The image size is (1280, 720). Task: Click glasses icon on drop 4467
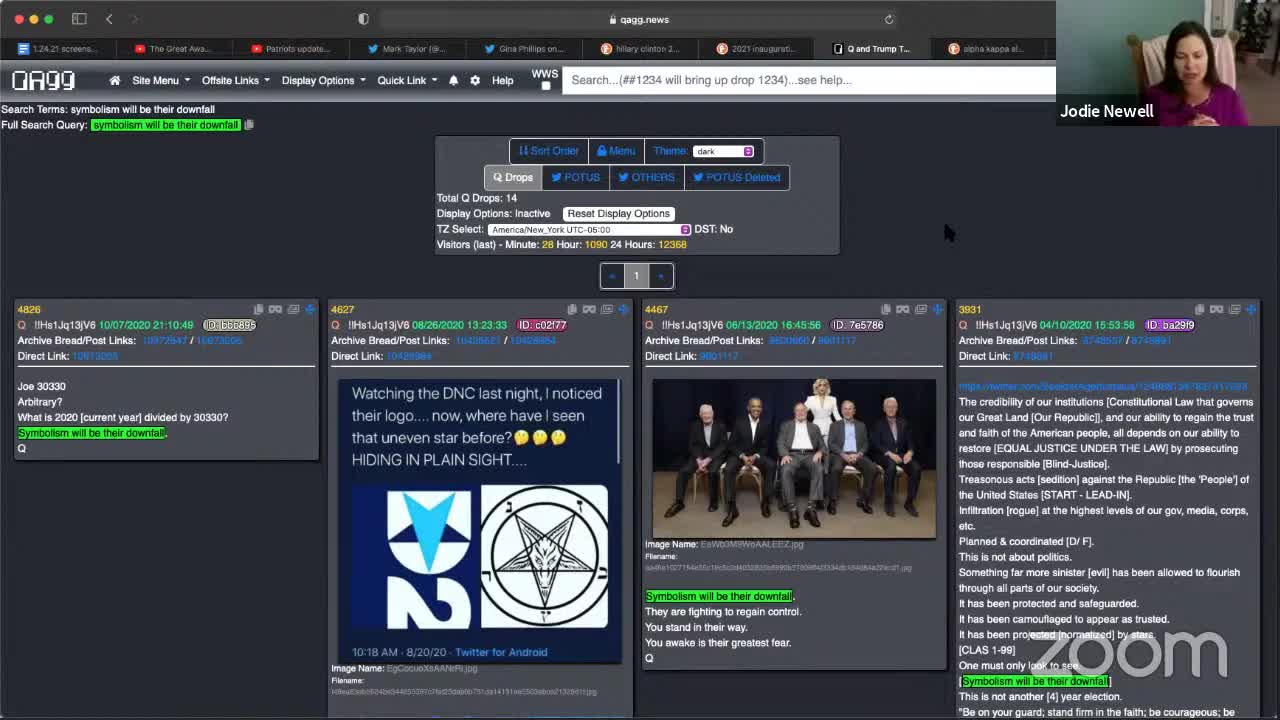903,309
